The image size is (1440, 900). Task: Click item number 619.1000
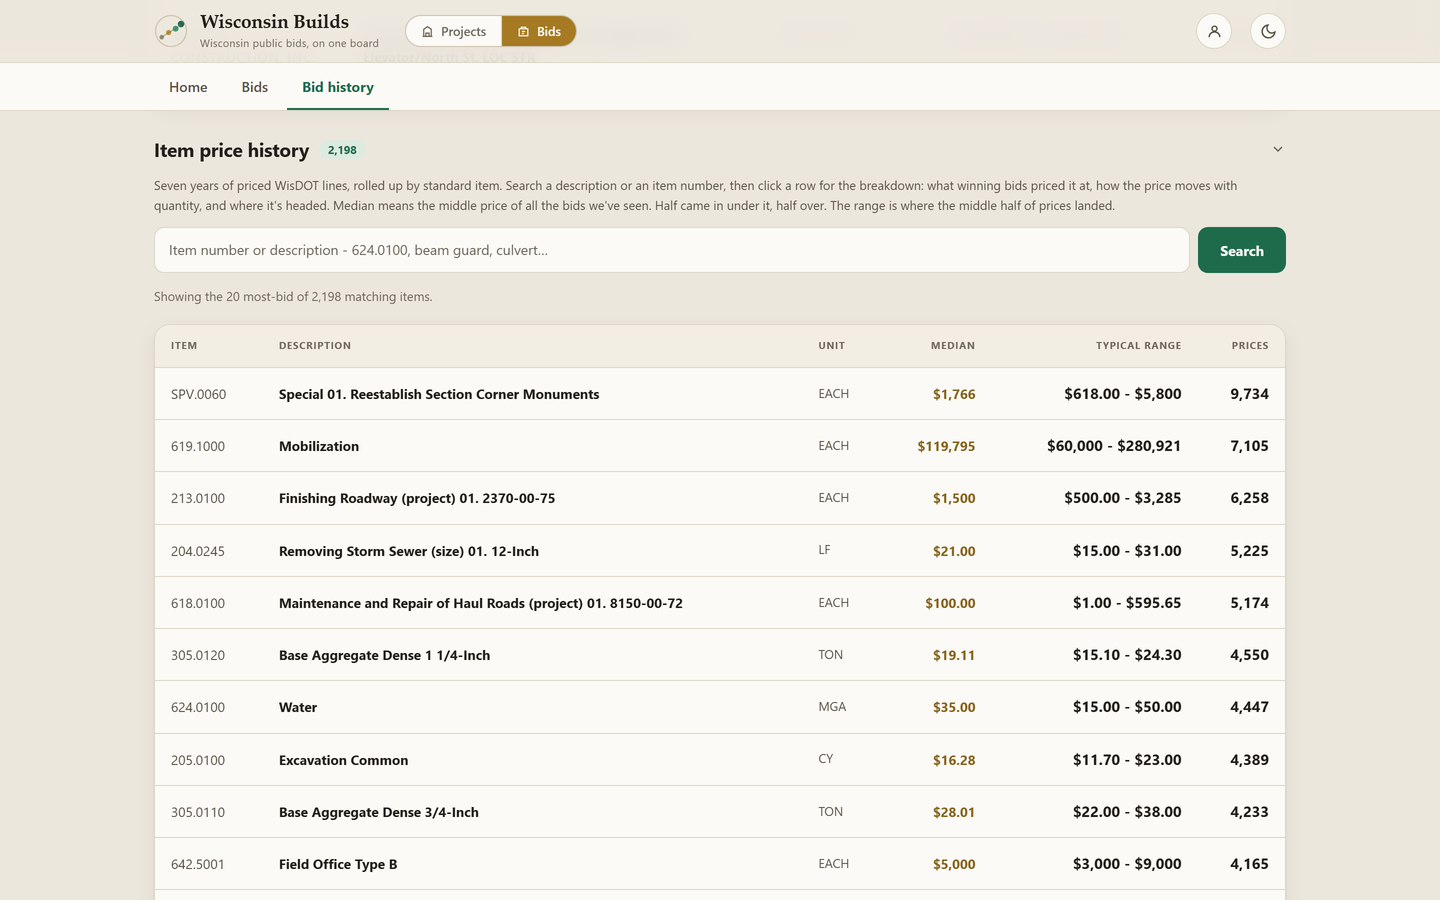tap(198, 446)
